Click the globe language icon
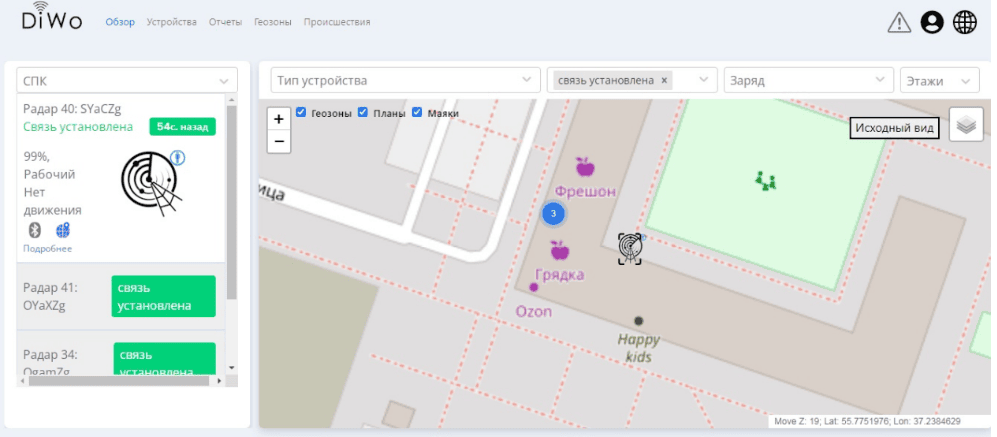The height and width of the screenshot is (437, 997). [965, 23]
